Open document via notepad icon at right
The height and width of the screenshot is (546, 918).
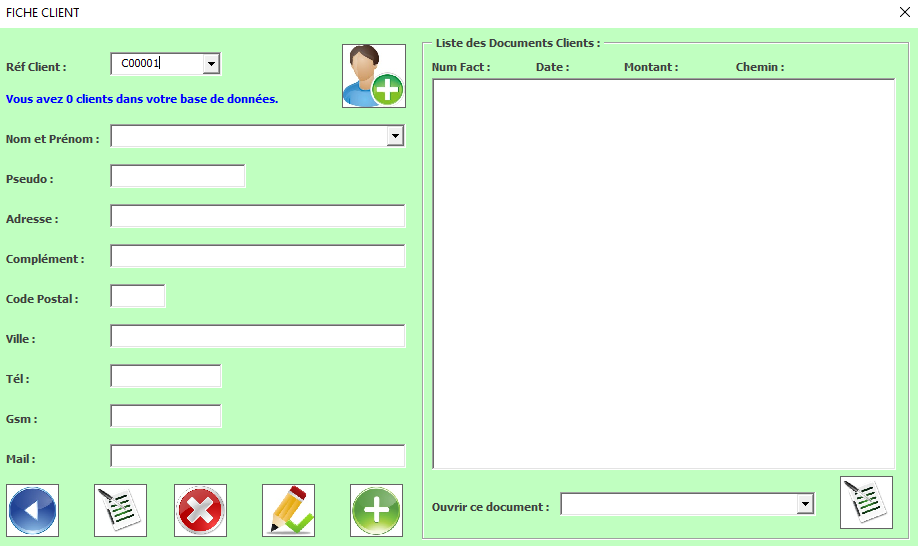coord(866,502)
